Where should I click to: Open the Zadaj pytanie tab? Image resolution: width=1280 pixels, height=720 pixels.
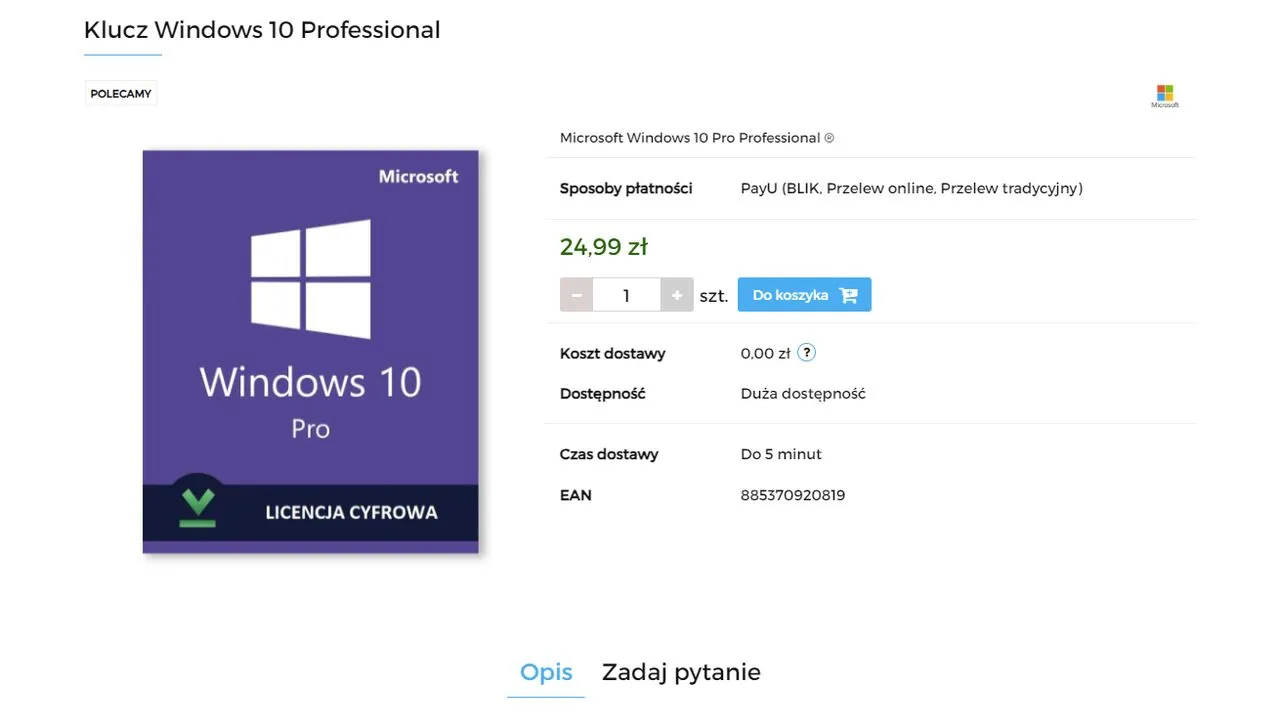click(x=681, y=672)
